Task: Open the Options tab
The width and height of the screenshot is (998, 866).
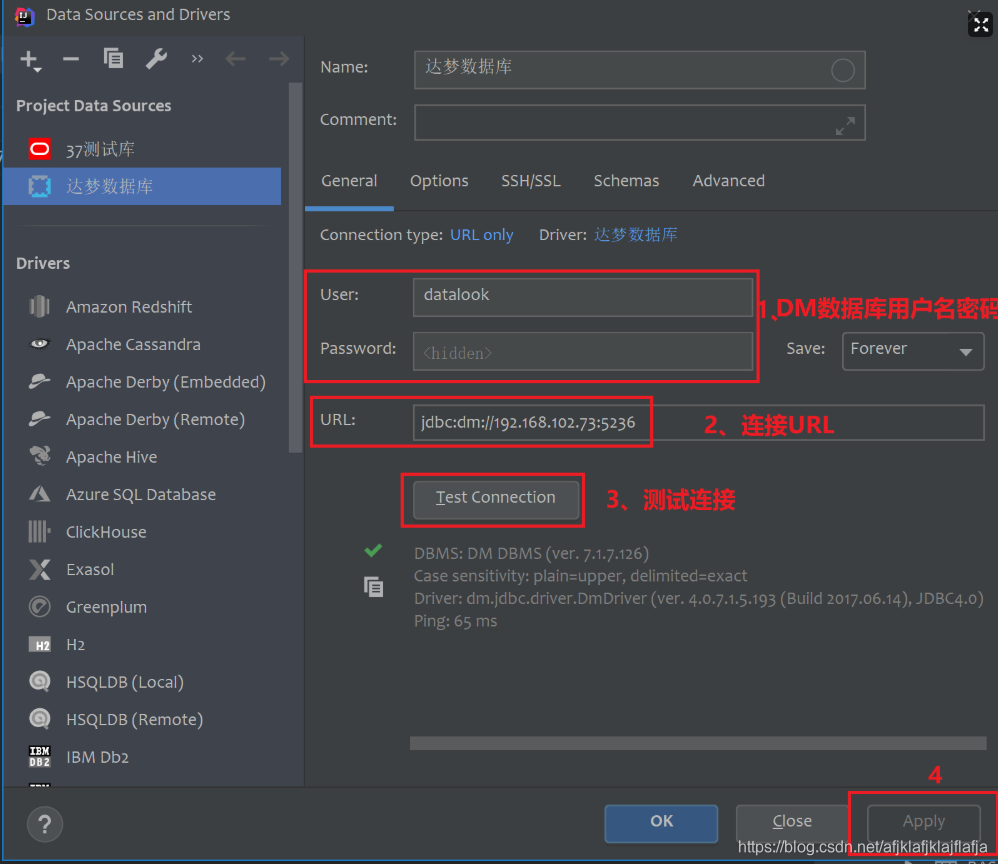Action: click(439, 181)
